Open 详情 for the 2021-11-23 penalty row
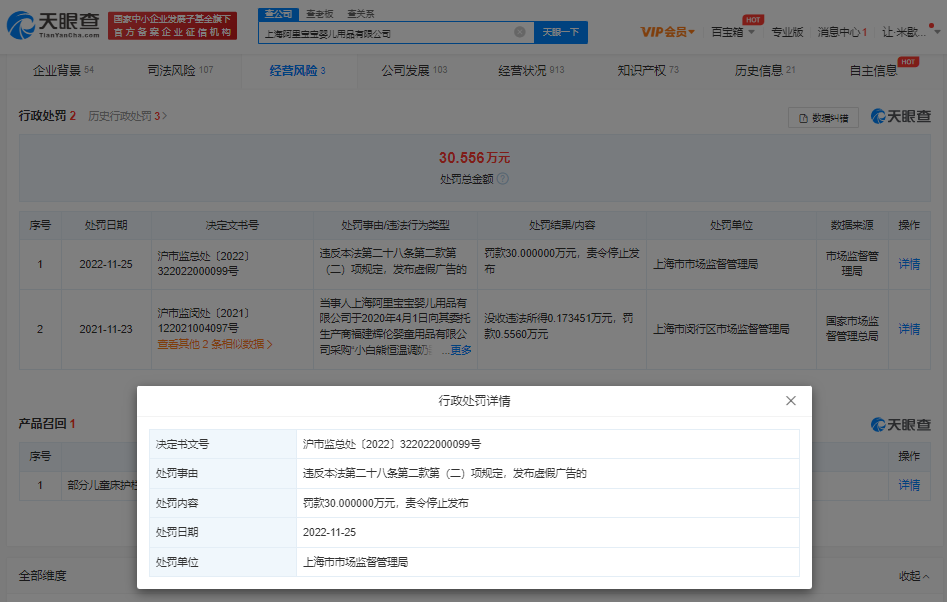This screenshot has width=947, height=602. click(909, 328)
